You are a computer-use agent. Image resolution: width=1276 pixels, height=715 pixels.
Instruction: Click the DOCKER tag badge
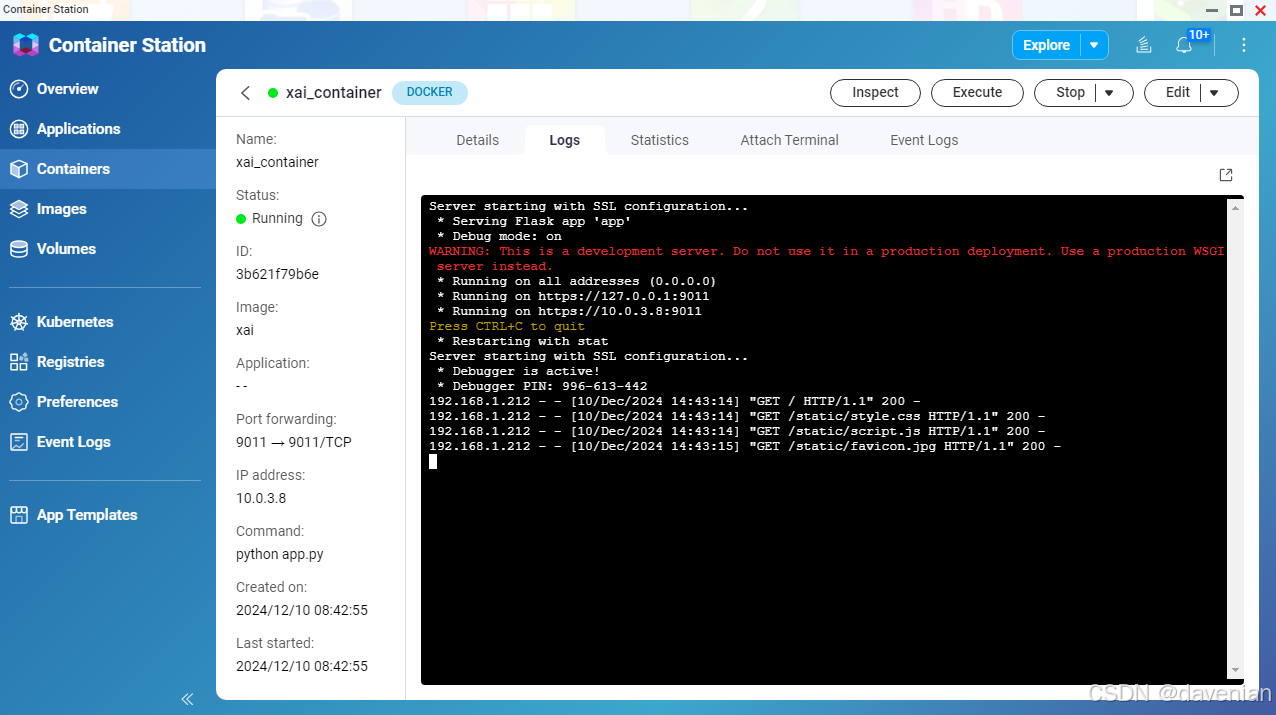click(430, 93)
